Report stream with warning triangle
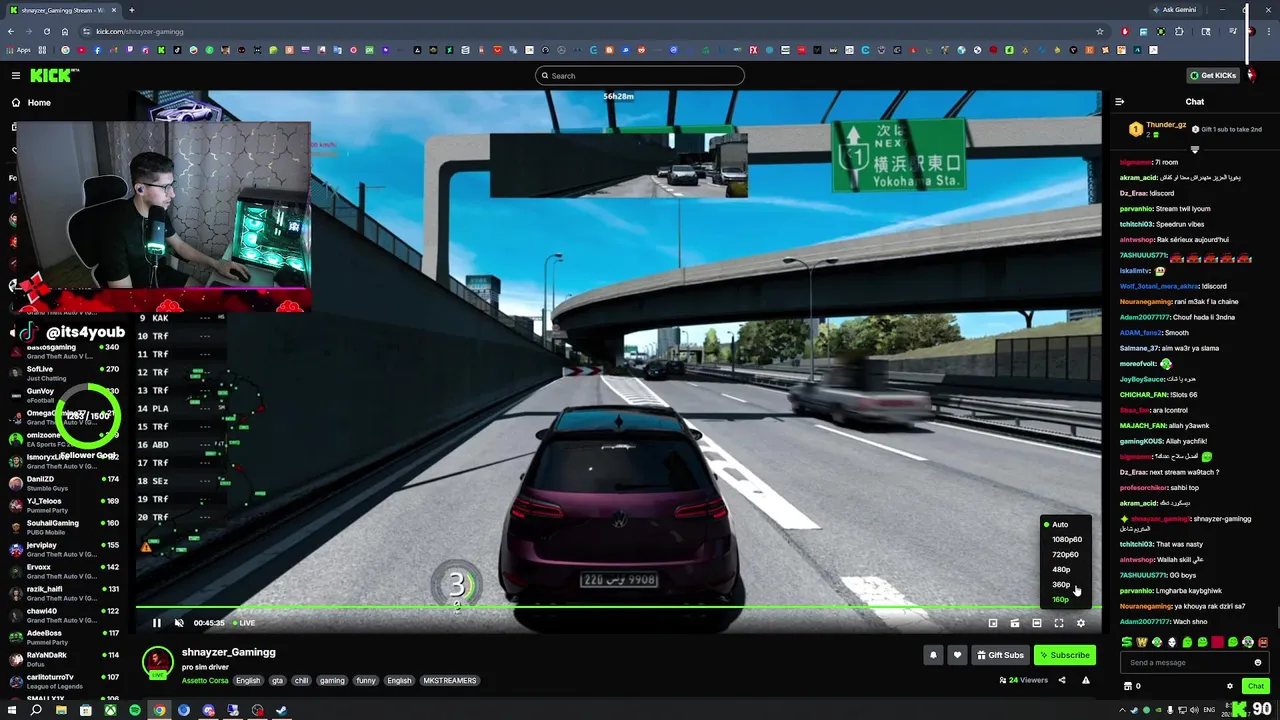This screenshot has width=1280, height=720. [1085, 680]
